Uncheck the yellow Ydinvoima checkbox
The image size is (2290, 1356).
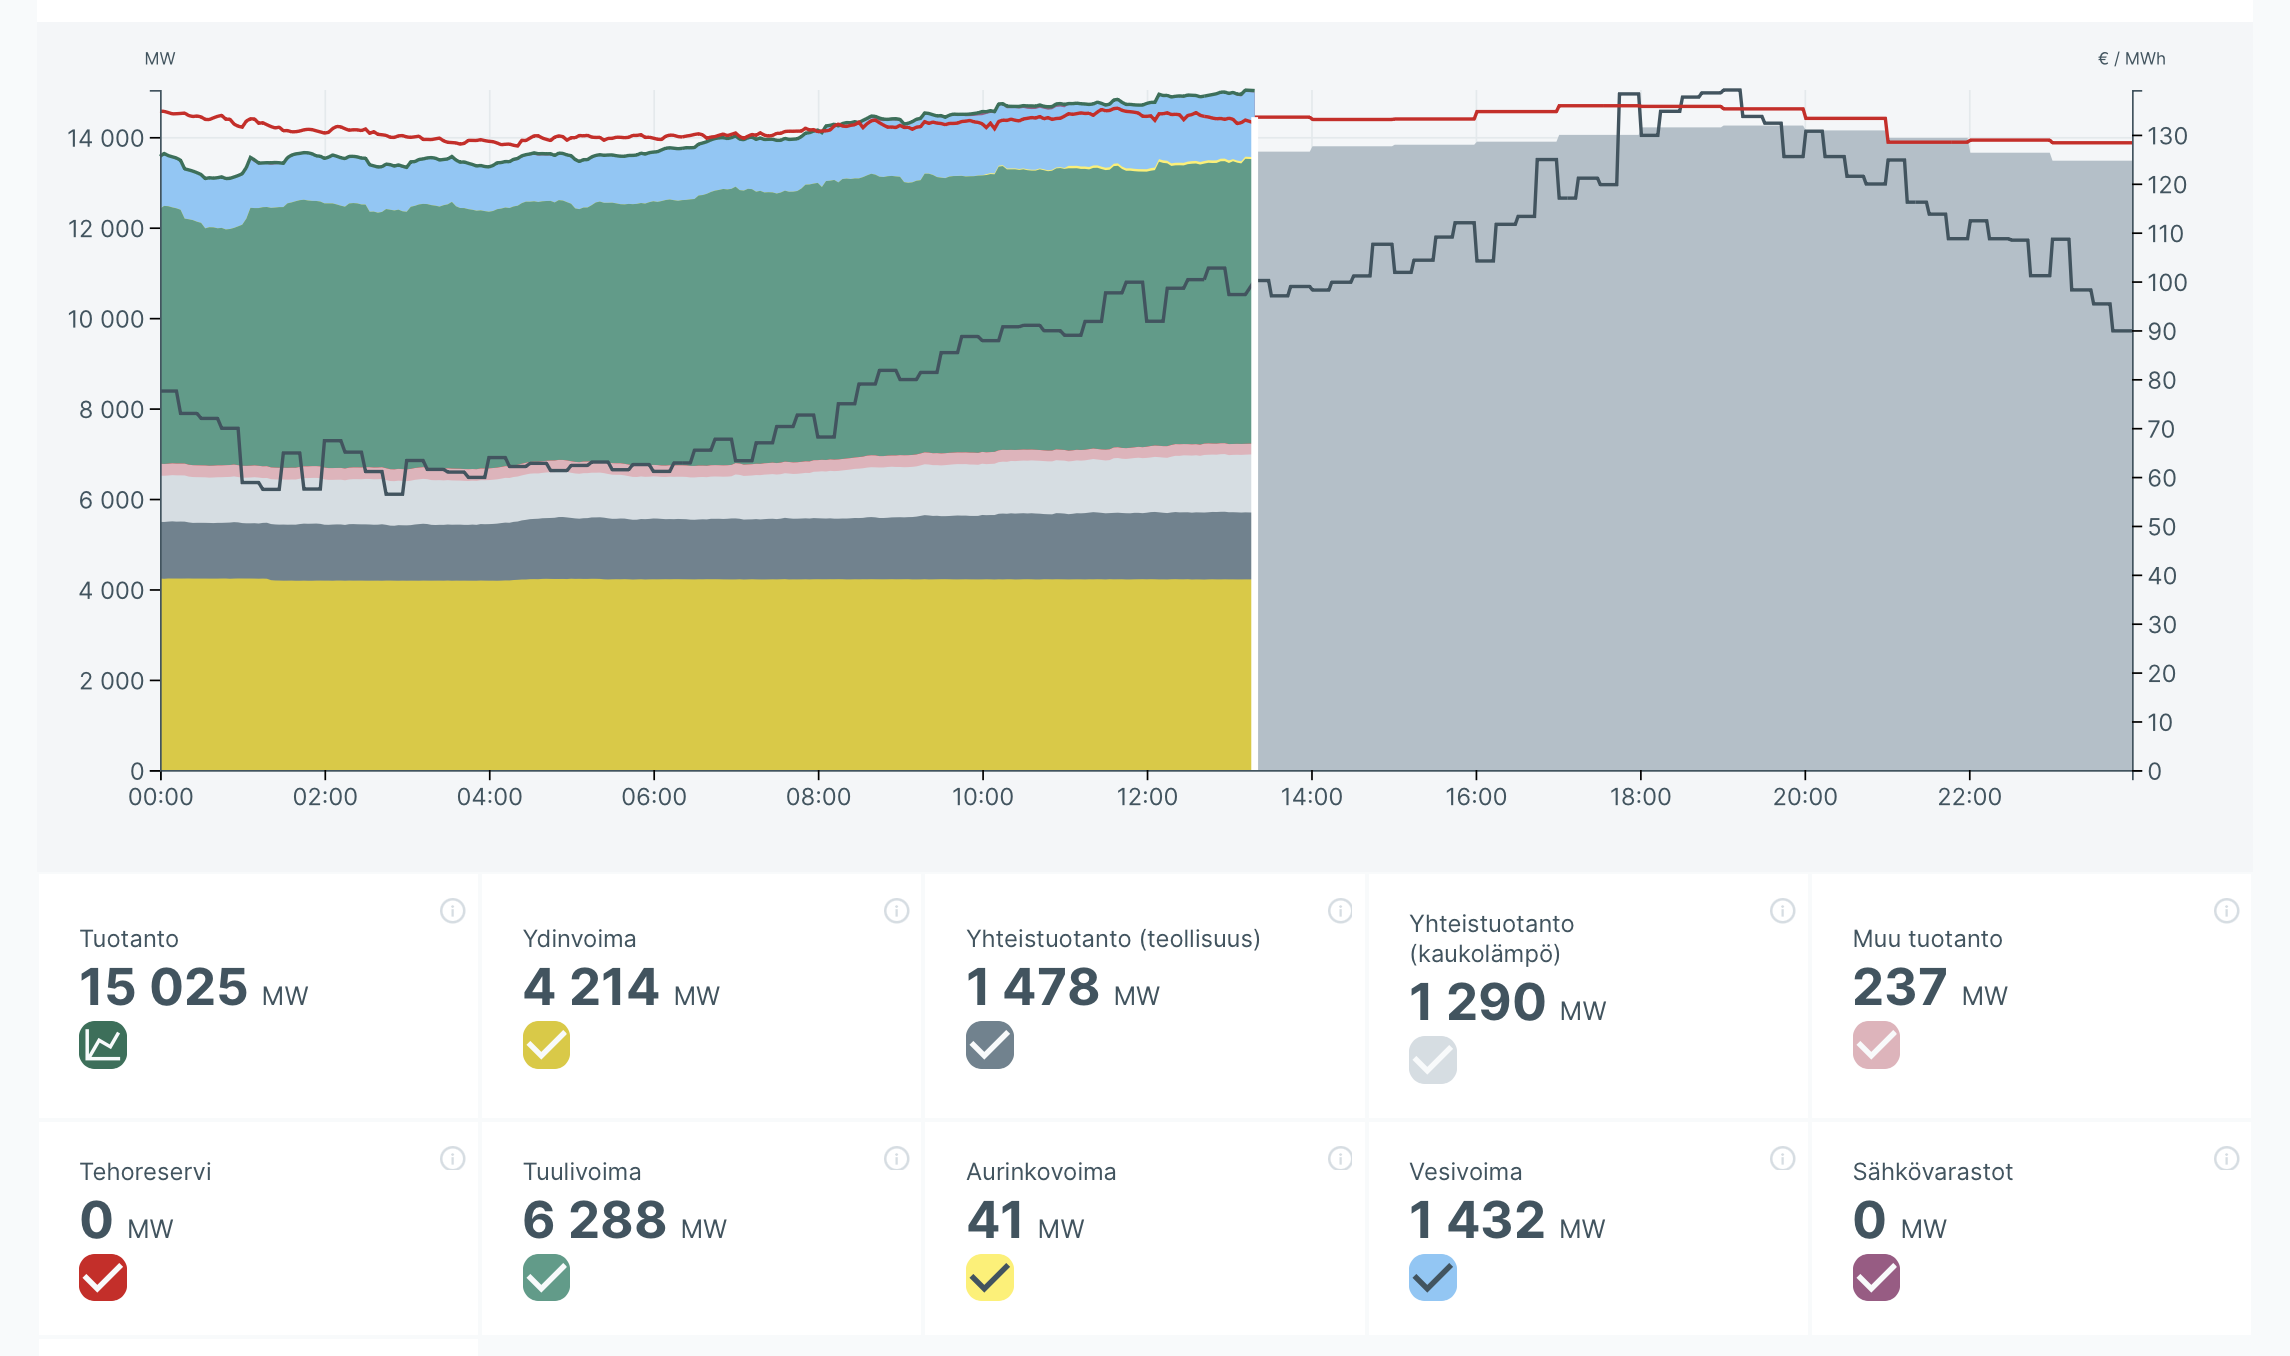tap(547, 1045)
